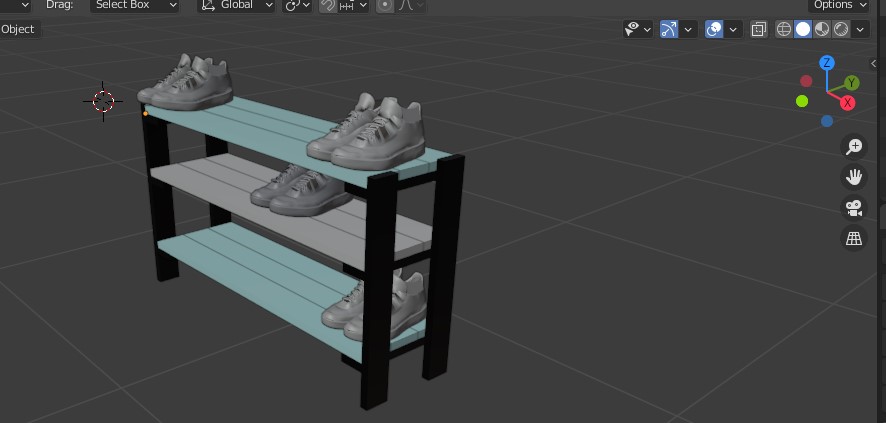This screenshot has width=886, height=423.
Task: Toggle X-ray mode
Action: click(x=759, y=29)
